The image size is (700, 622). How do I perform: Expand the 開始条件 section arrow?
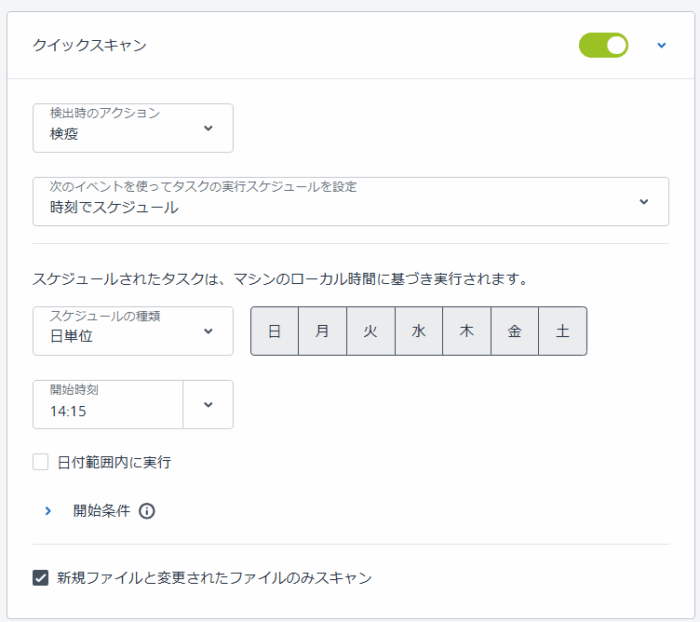click(x=48, y=511)
